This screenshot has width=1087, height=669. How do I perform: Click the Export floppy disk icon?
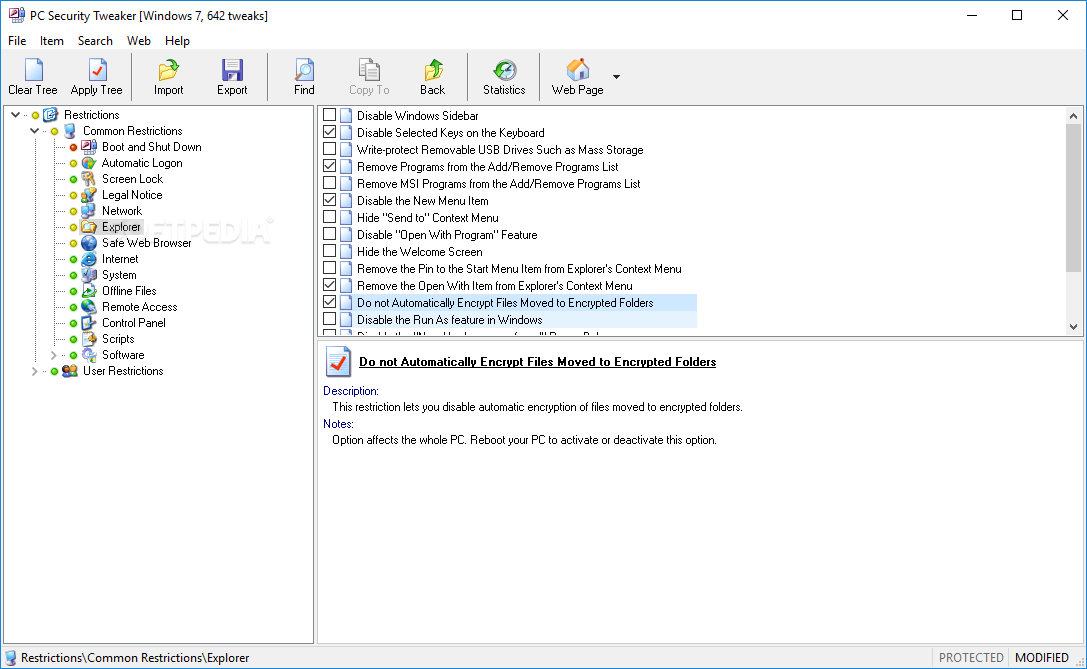point(232,70)
